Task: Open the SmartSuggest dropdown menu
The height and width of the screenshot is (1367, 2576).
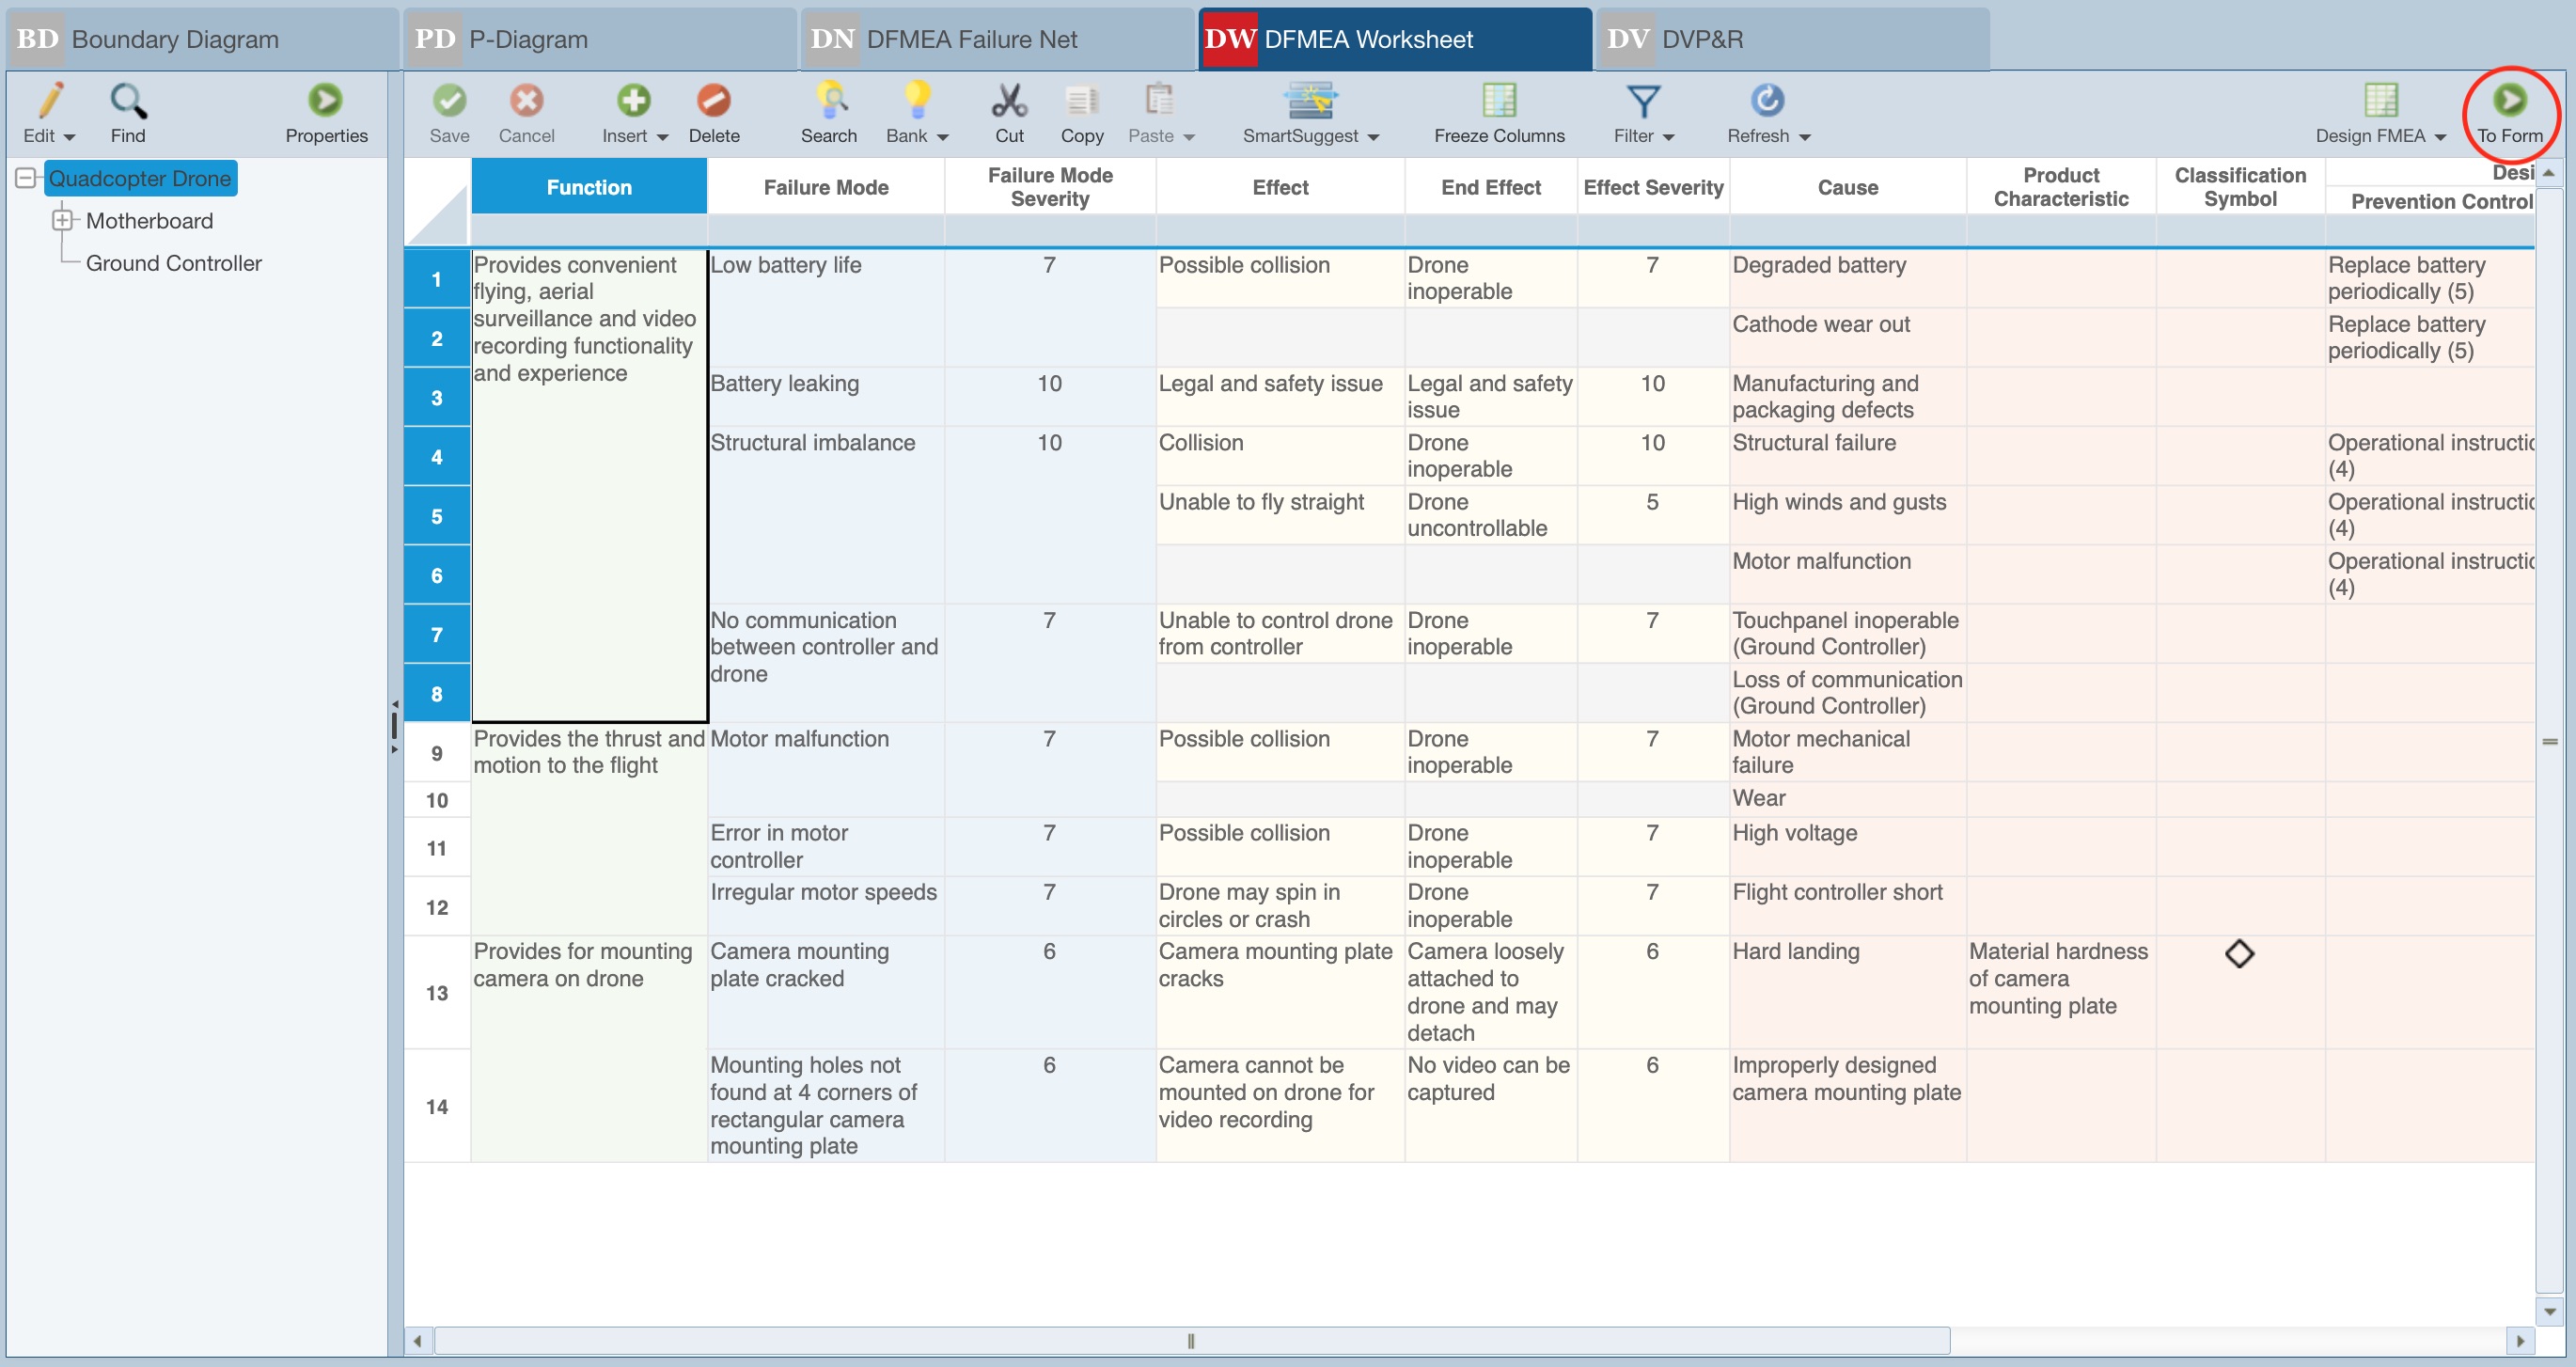Action: click(x=1373, y=137)
